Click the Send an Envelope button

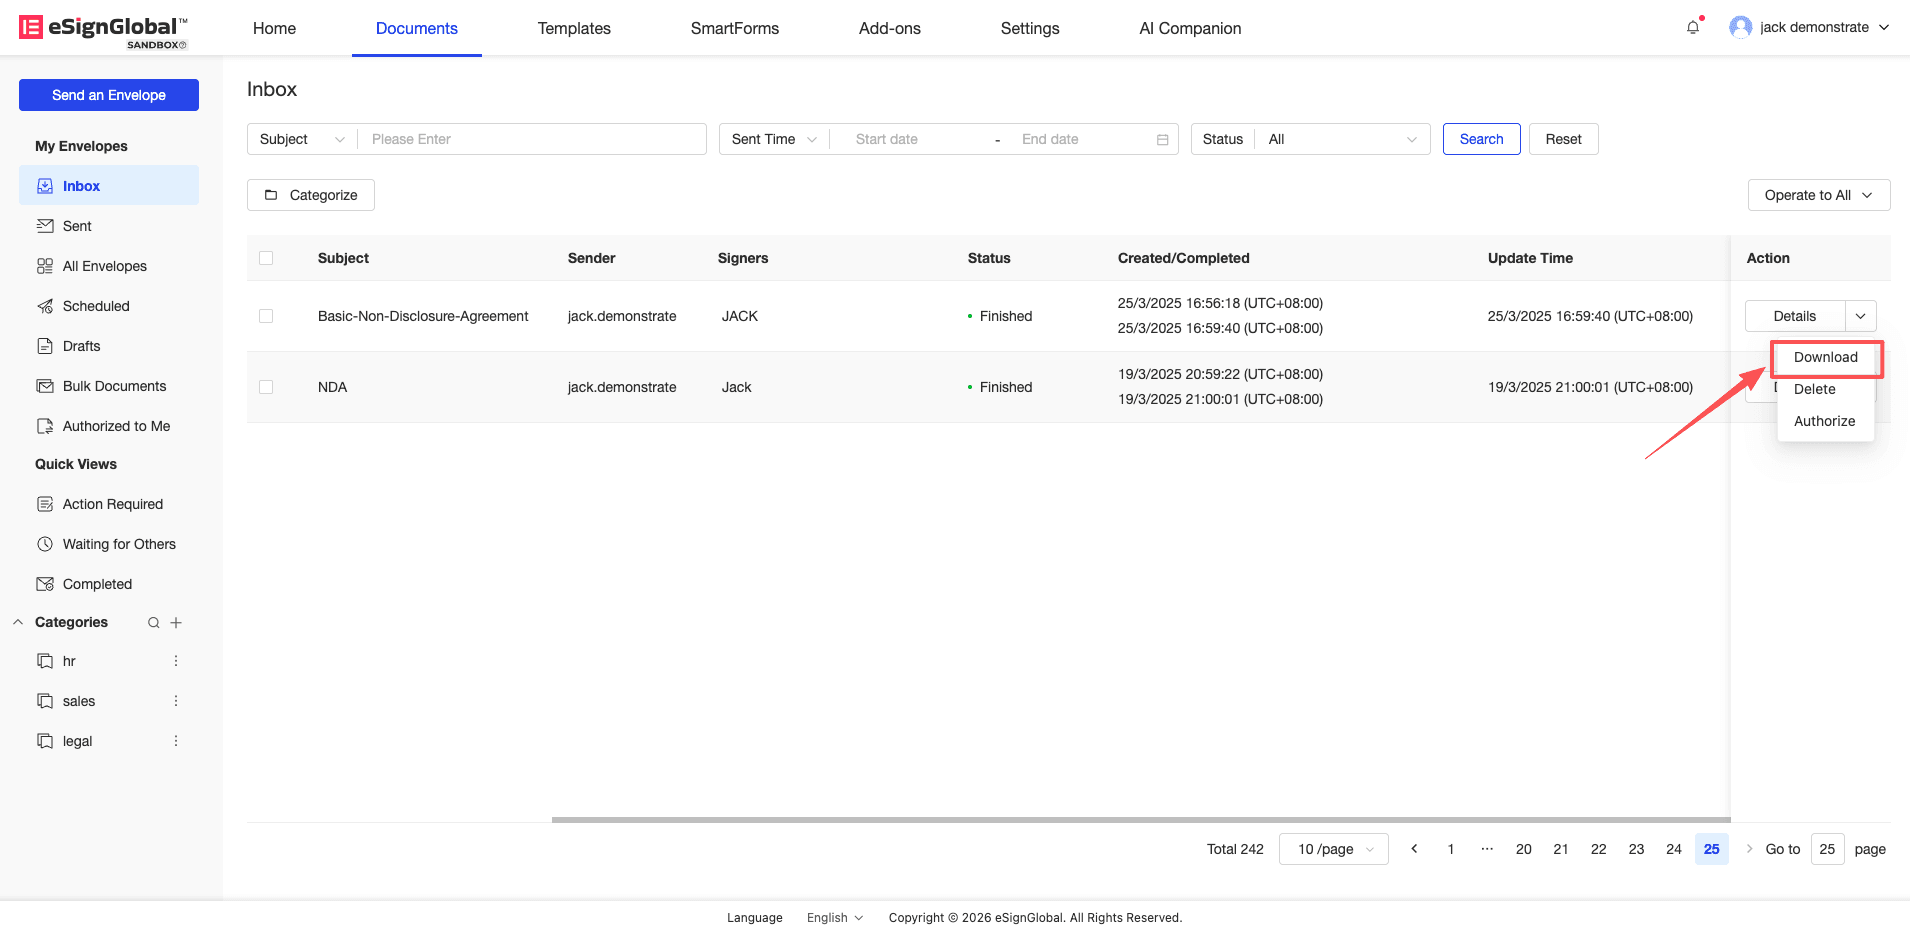point(109,95)
